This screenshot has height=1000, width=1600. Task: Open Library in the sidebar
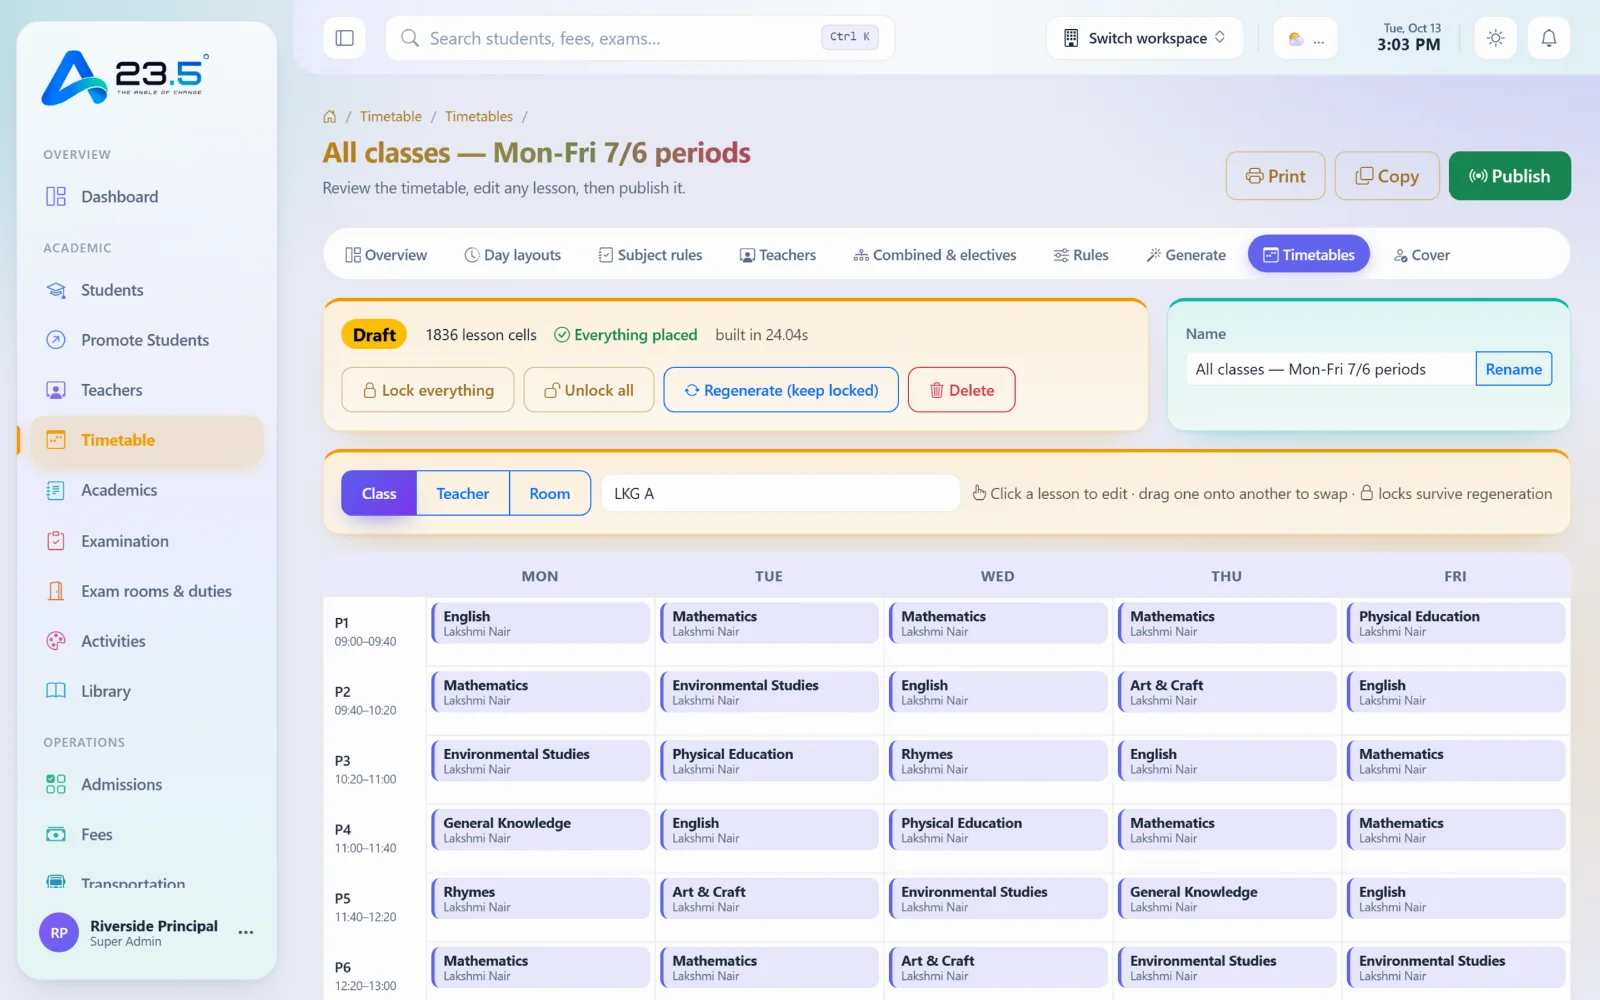click(x=148, y=691)
